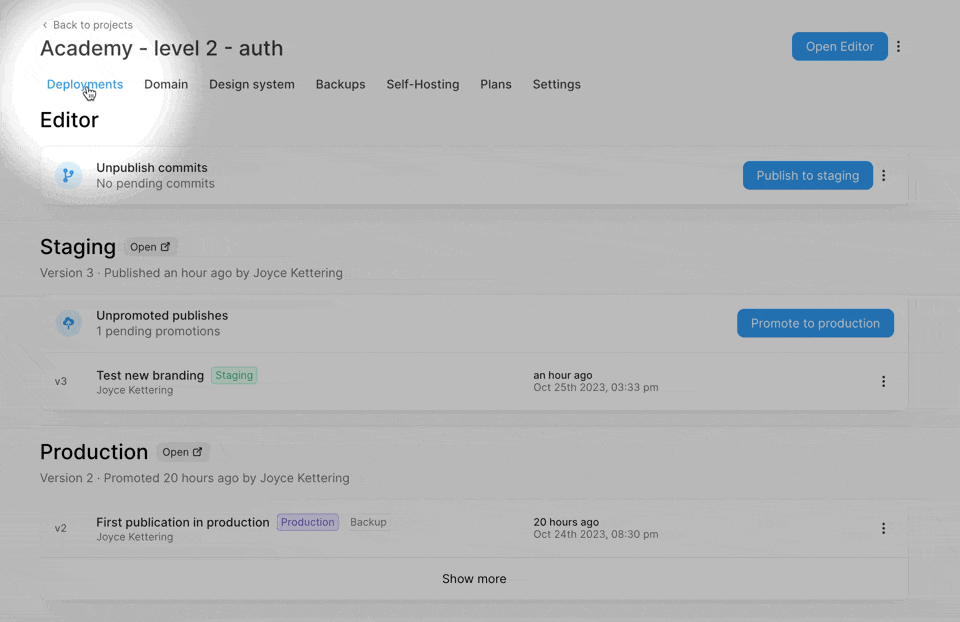Open the Staging environment in new window

click(x=150, y=247)
